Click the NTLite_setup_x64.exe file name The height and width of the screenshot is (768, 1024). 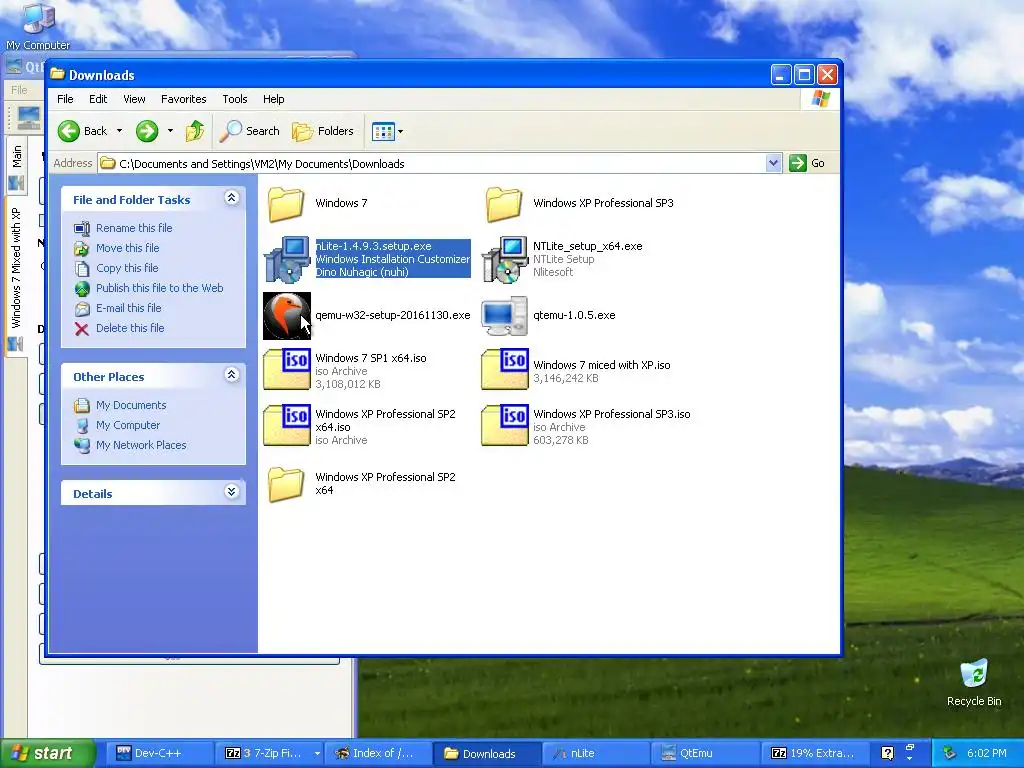click(x=587, y=246)
